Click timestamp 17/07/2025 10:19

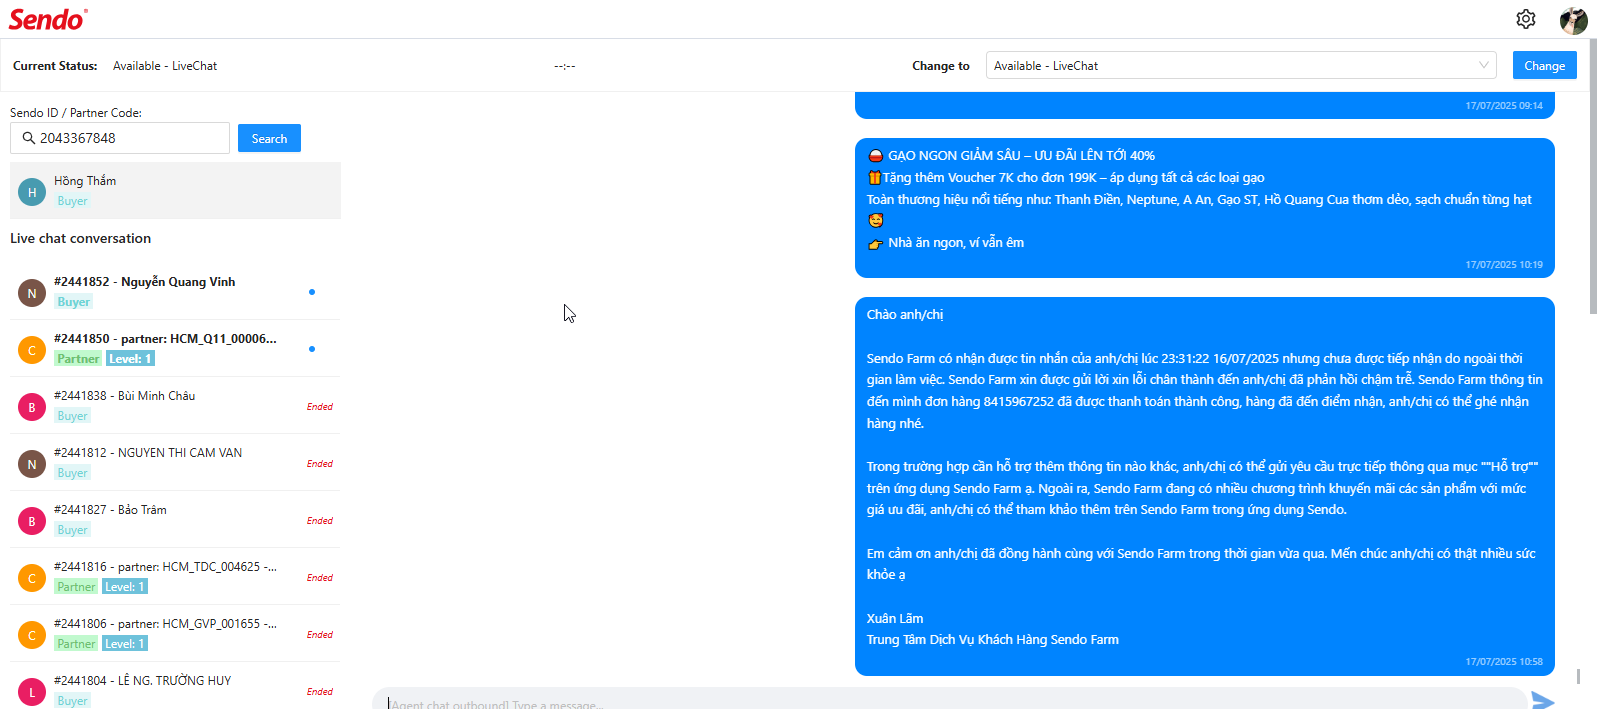tap(1504, 265)
